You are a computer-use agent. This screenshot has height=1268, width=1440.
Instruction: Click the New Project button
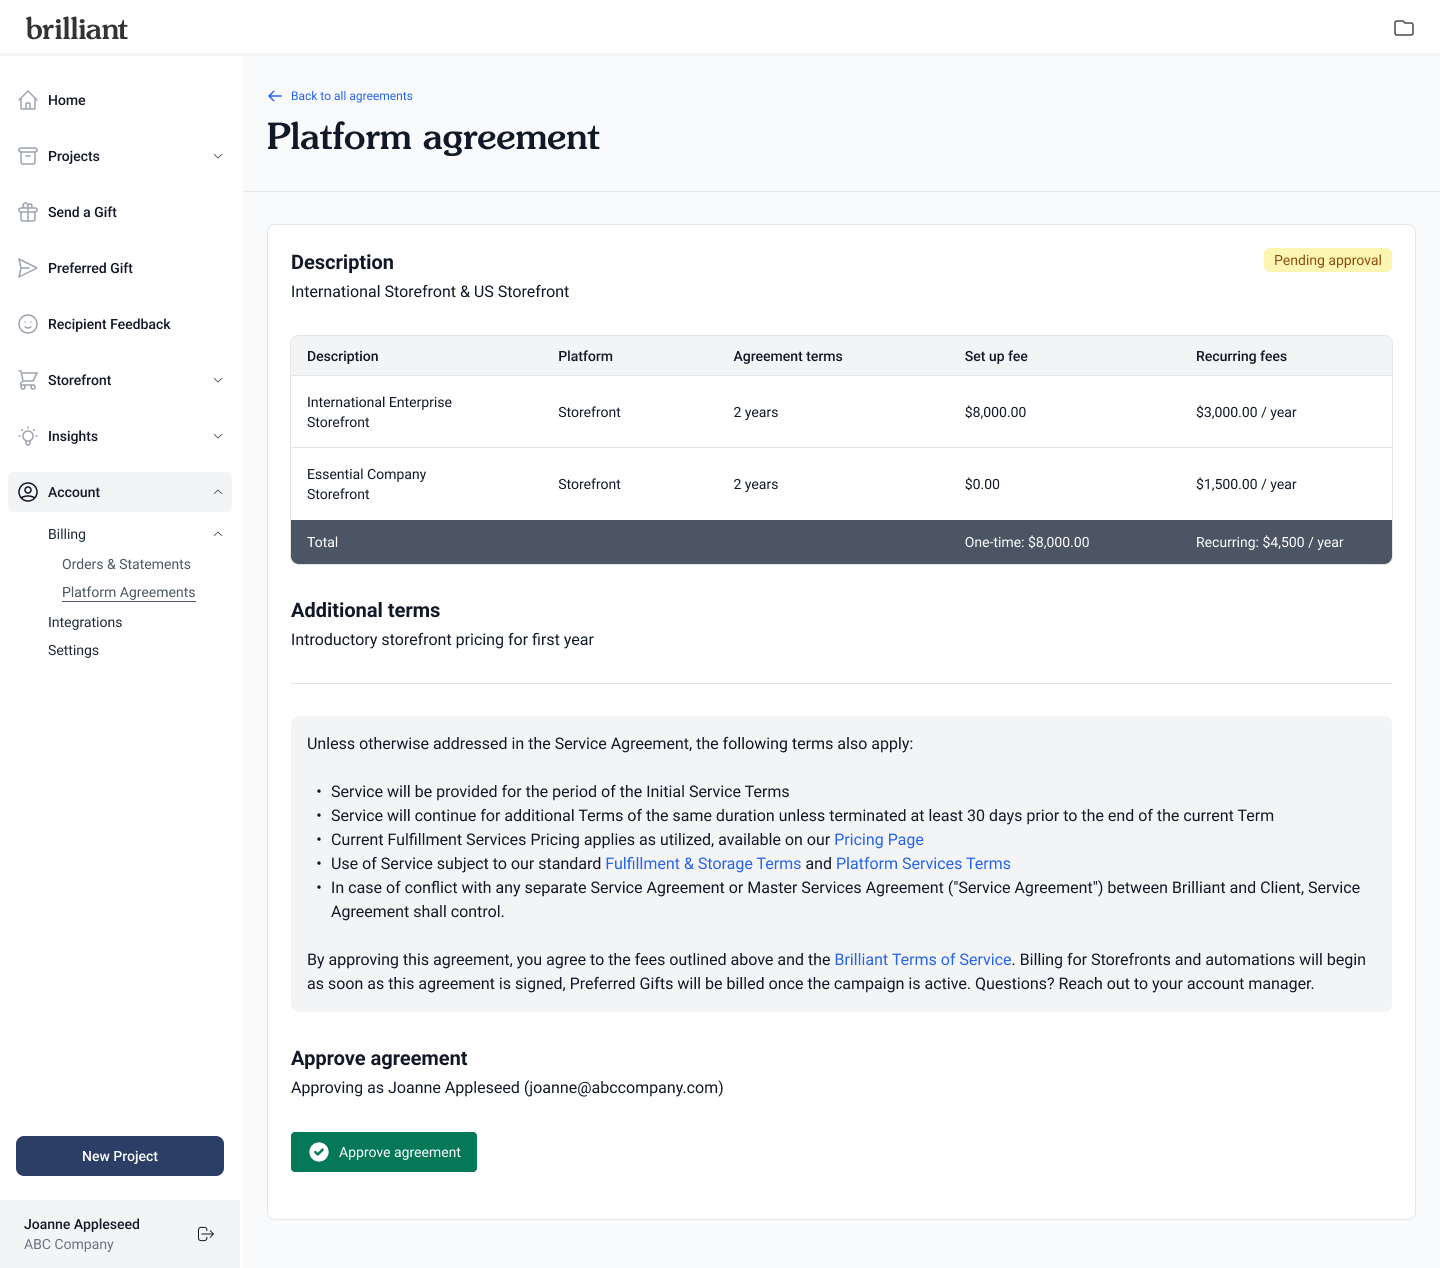(x=120, y=1156)
